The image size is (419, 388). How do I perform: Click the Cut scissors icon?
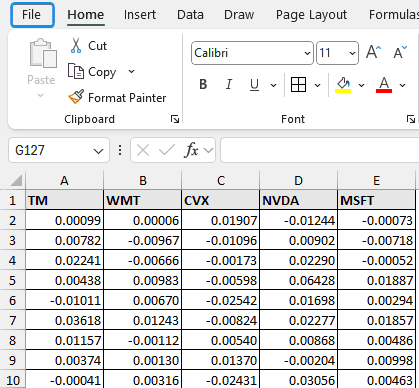(x=76, y=46)
